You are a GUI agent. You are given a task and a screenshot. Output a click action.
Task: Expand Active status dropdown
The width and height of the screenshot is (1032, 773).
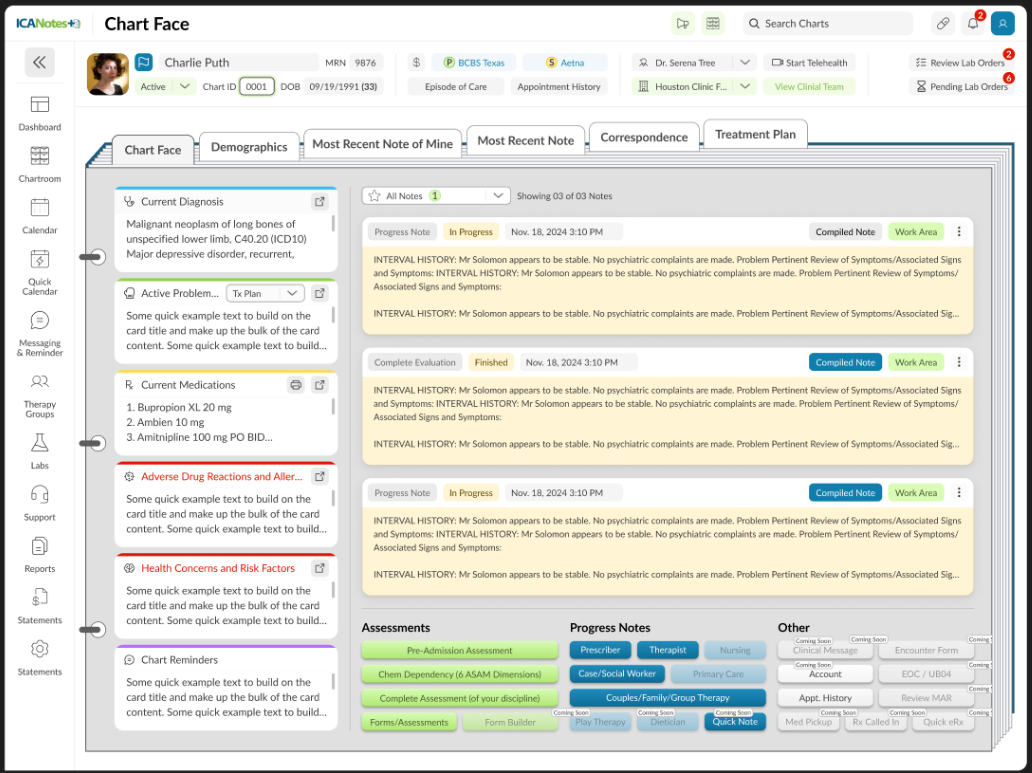tap(185, 86)
